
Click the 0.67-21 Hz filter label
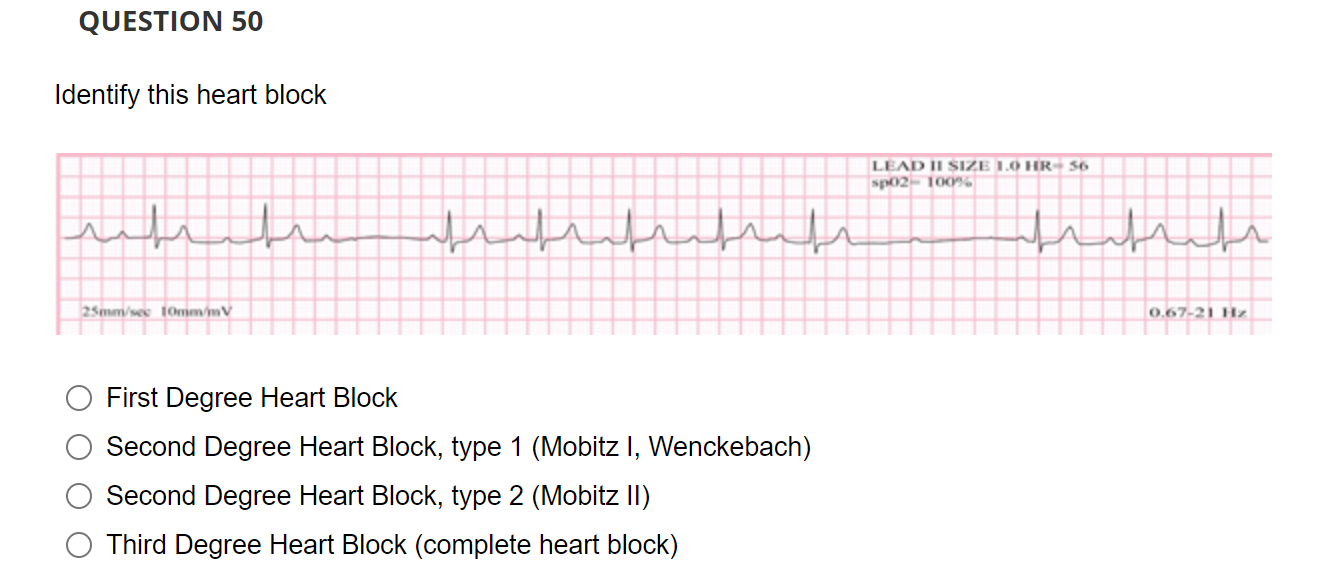[1196, 311]
